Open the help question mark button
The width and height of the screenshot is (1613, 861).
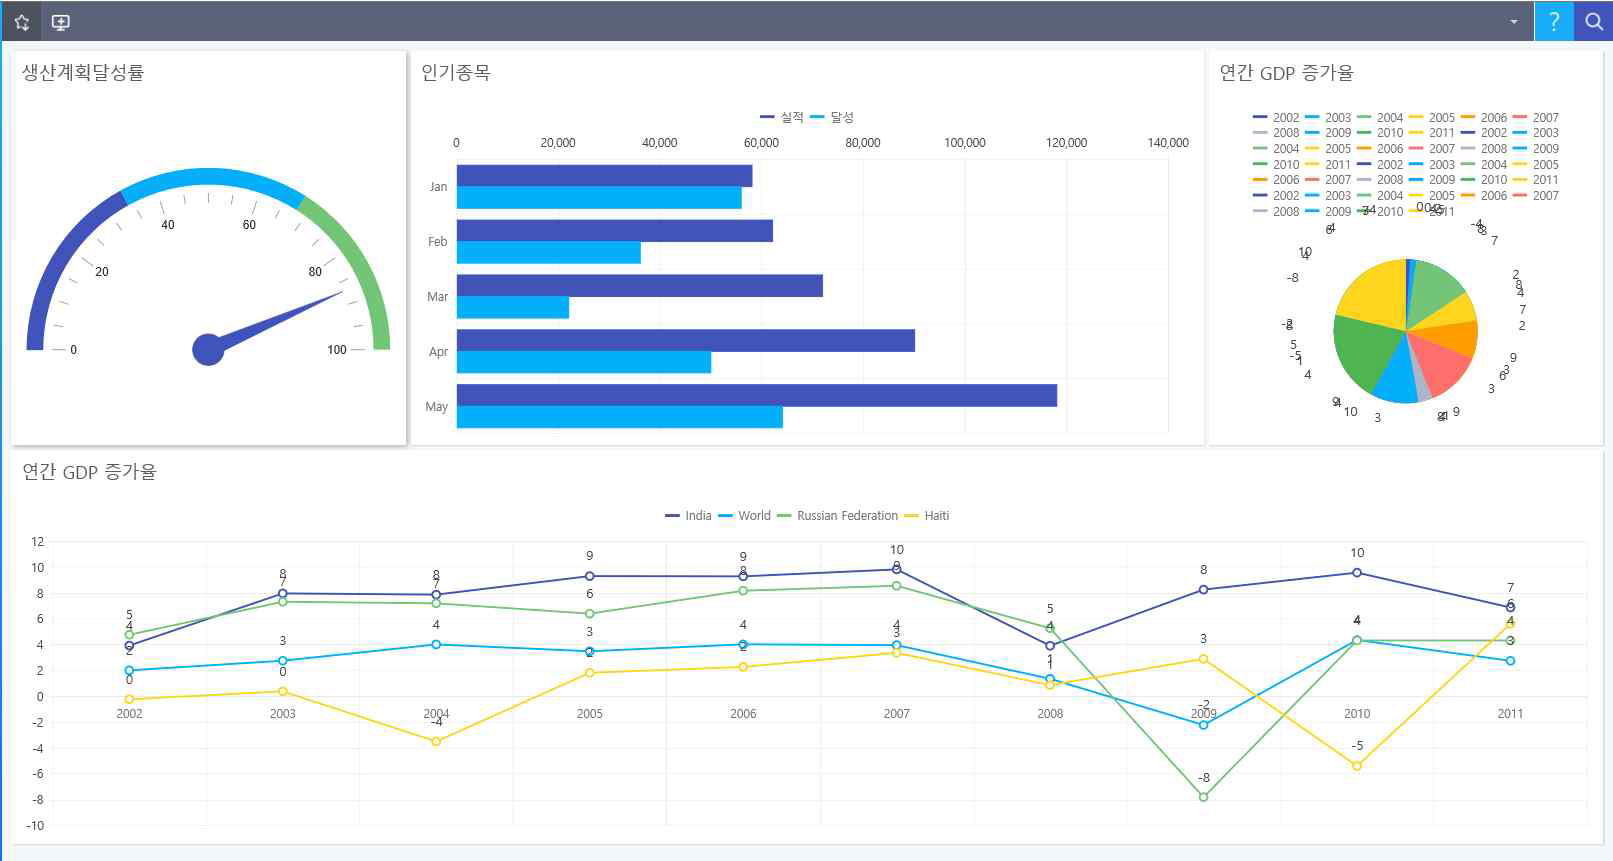coord(1554,21)
